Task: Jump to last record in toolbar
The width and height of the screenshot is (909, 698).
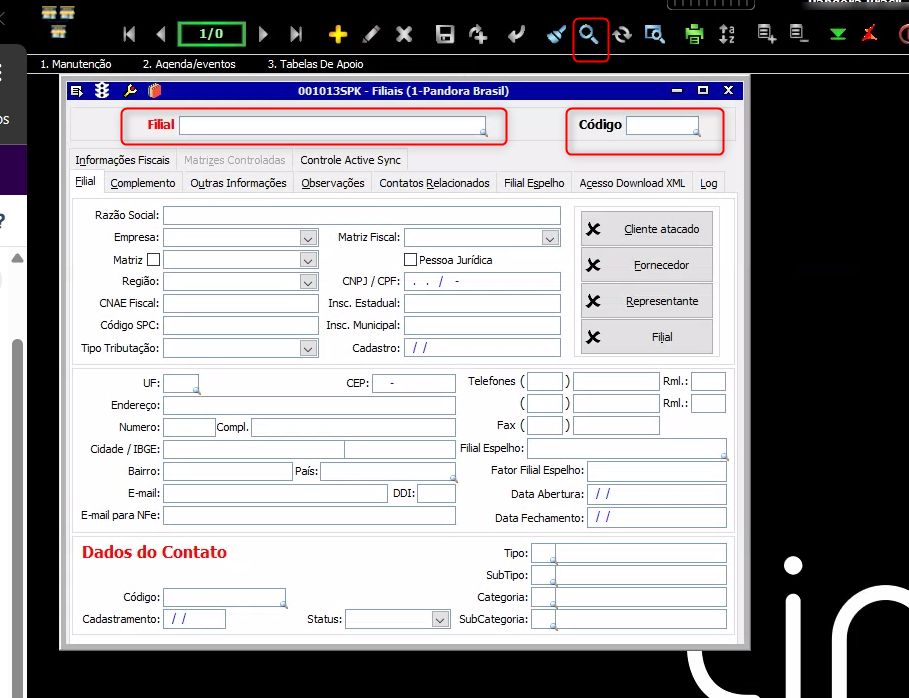Action: point(296,34)
